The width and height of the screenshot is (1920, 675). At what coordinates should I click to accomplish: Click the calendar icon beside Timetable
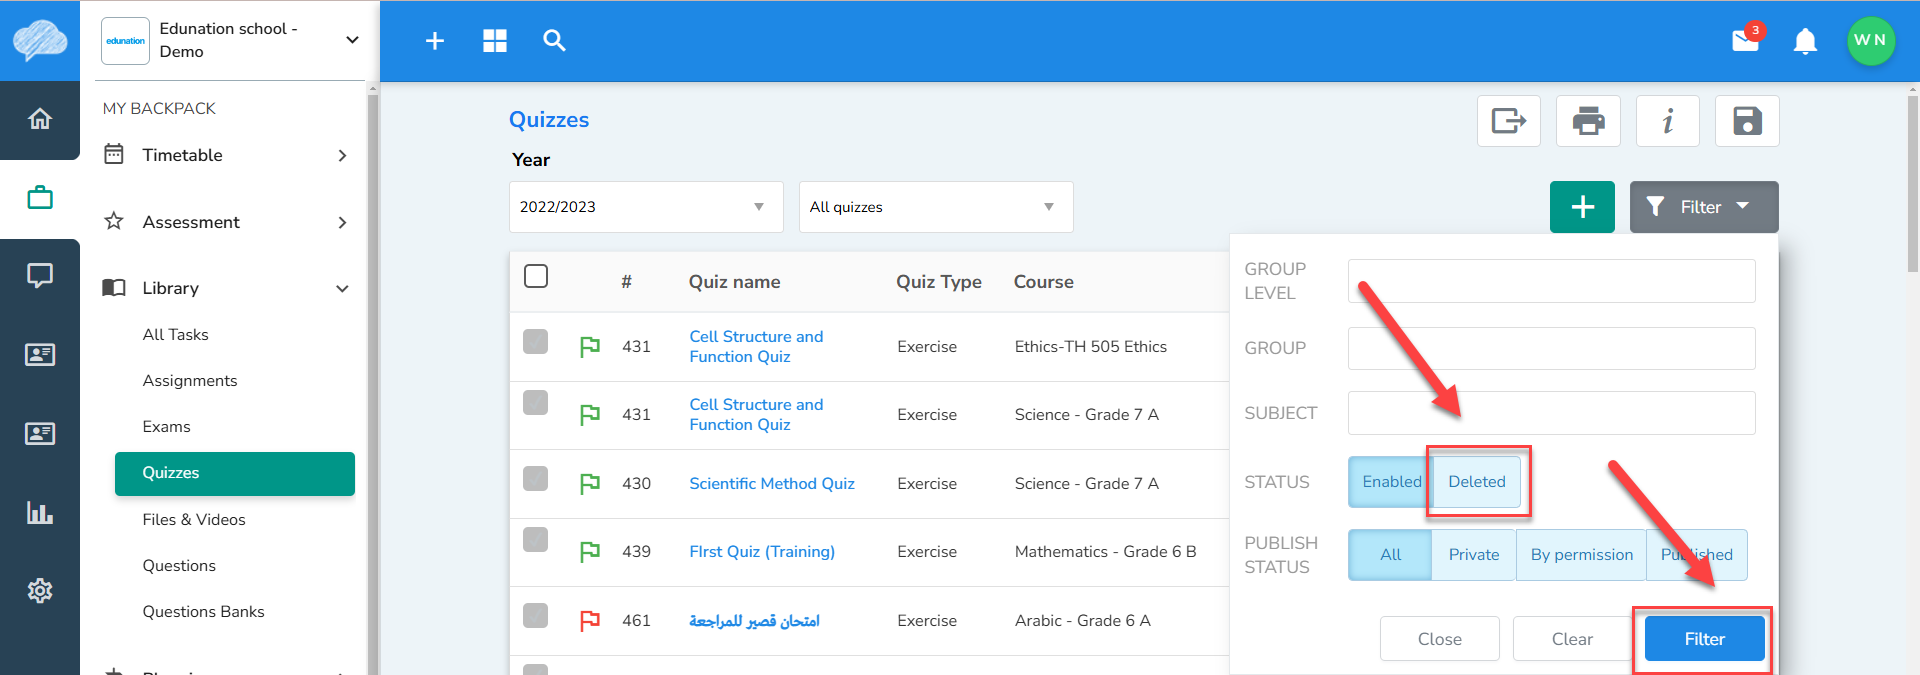(x=114, y=154)
